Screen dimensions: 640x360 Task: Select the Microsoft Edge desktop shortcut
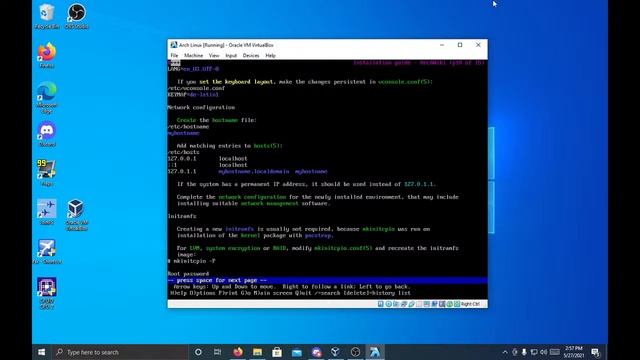(47, 97)
